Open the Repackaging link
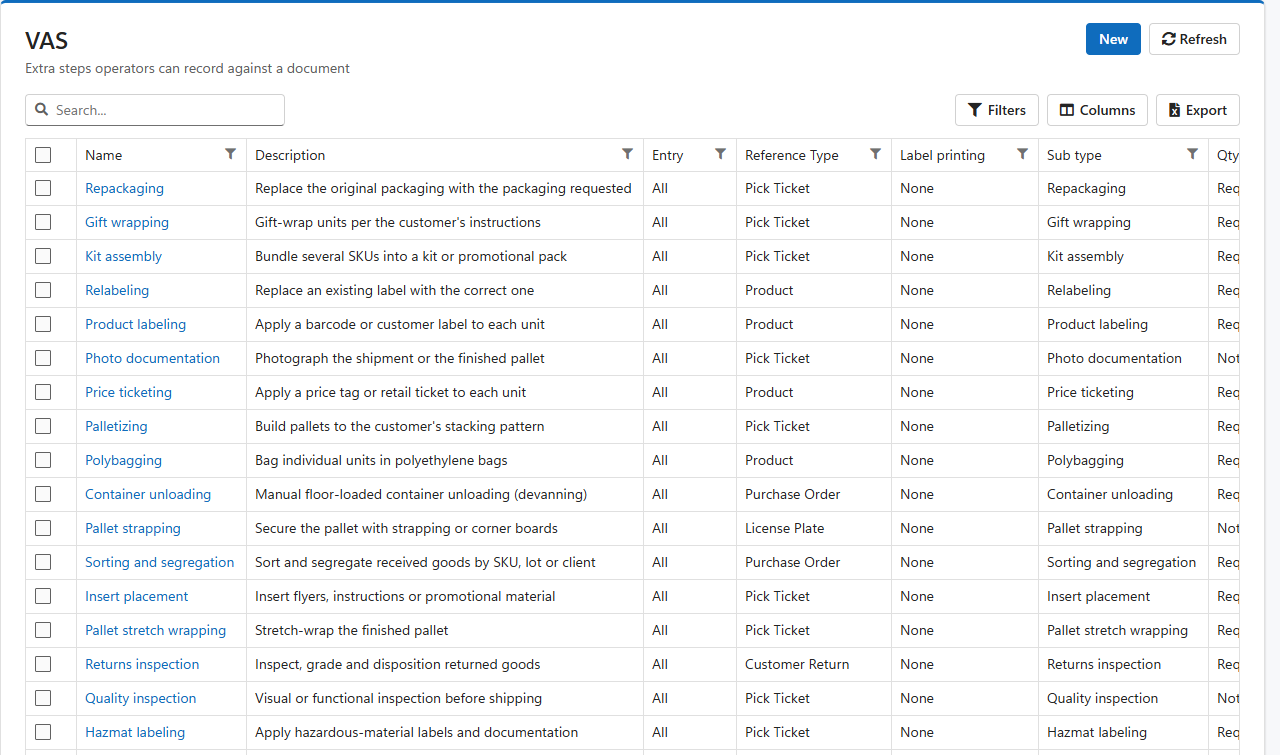The height and width of the screenshot is (755, 1280). (x=124, y=188)
